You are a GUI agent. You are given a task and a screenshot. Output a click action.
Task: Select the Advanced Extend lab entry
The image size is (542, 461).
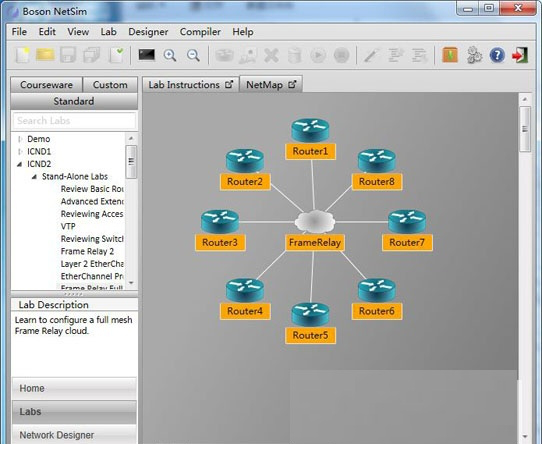pyautogui.click(x=92, y=201)
